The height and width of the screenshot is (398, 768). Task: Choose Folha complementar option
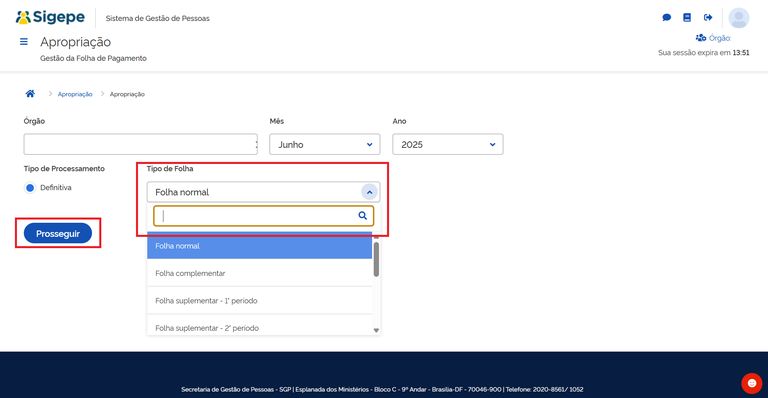coord(260,273)
